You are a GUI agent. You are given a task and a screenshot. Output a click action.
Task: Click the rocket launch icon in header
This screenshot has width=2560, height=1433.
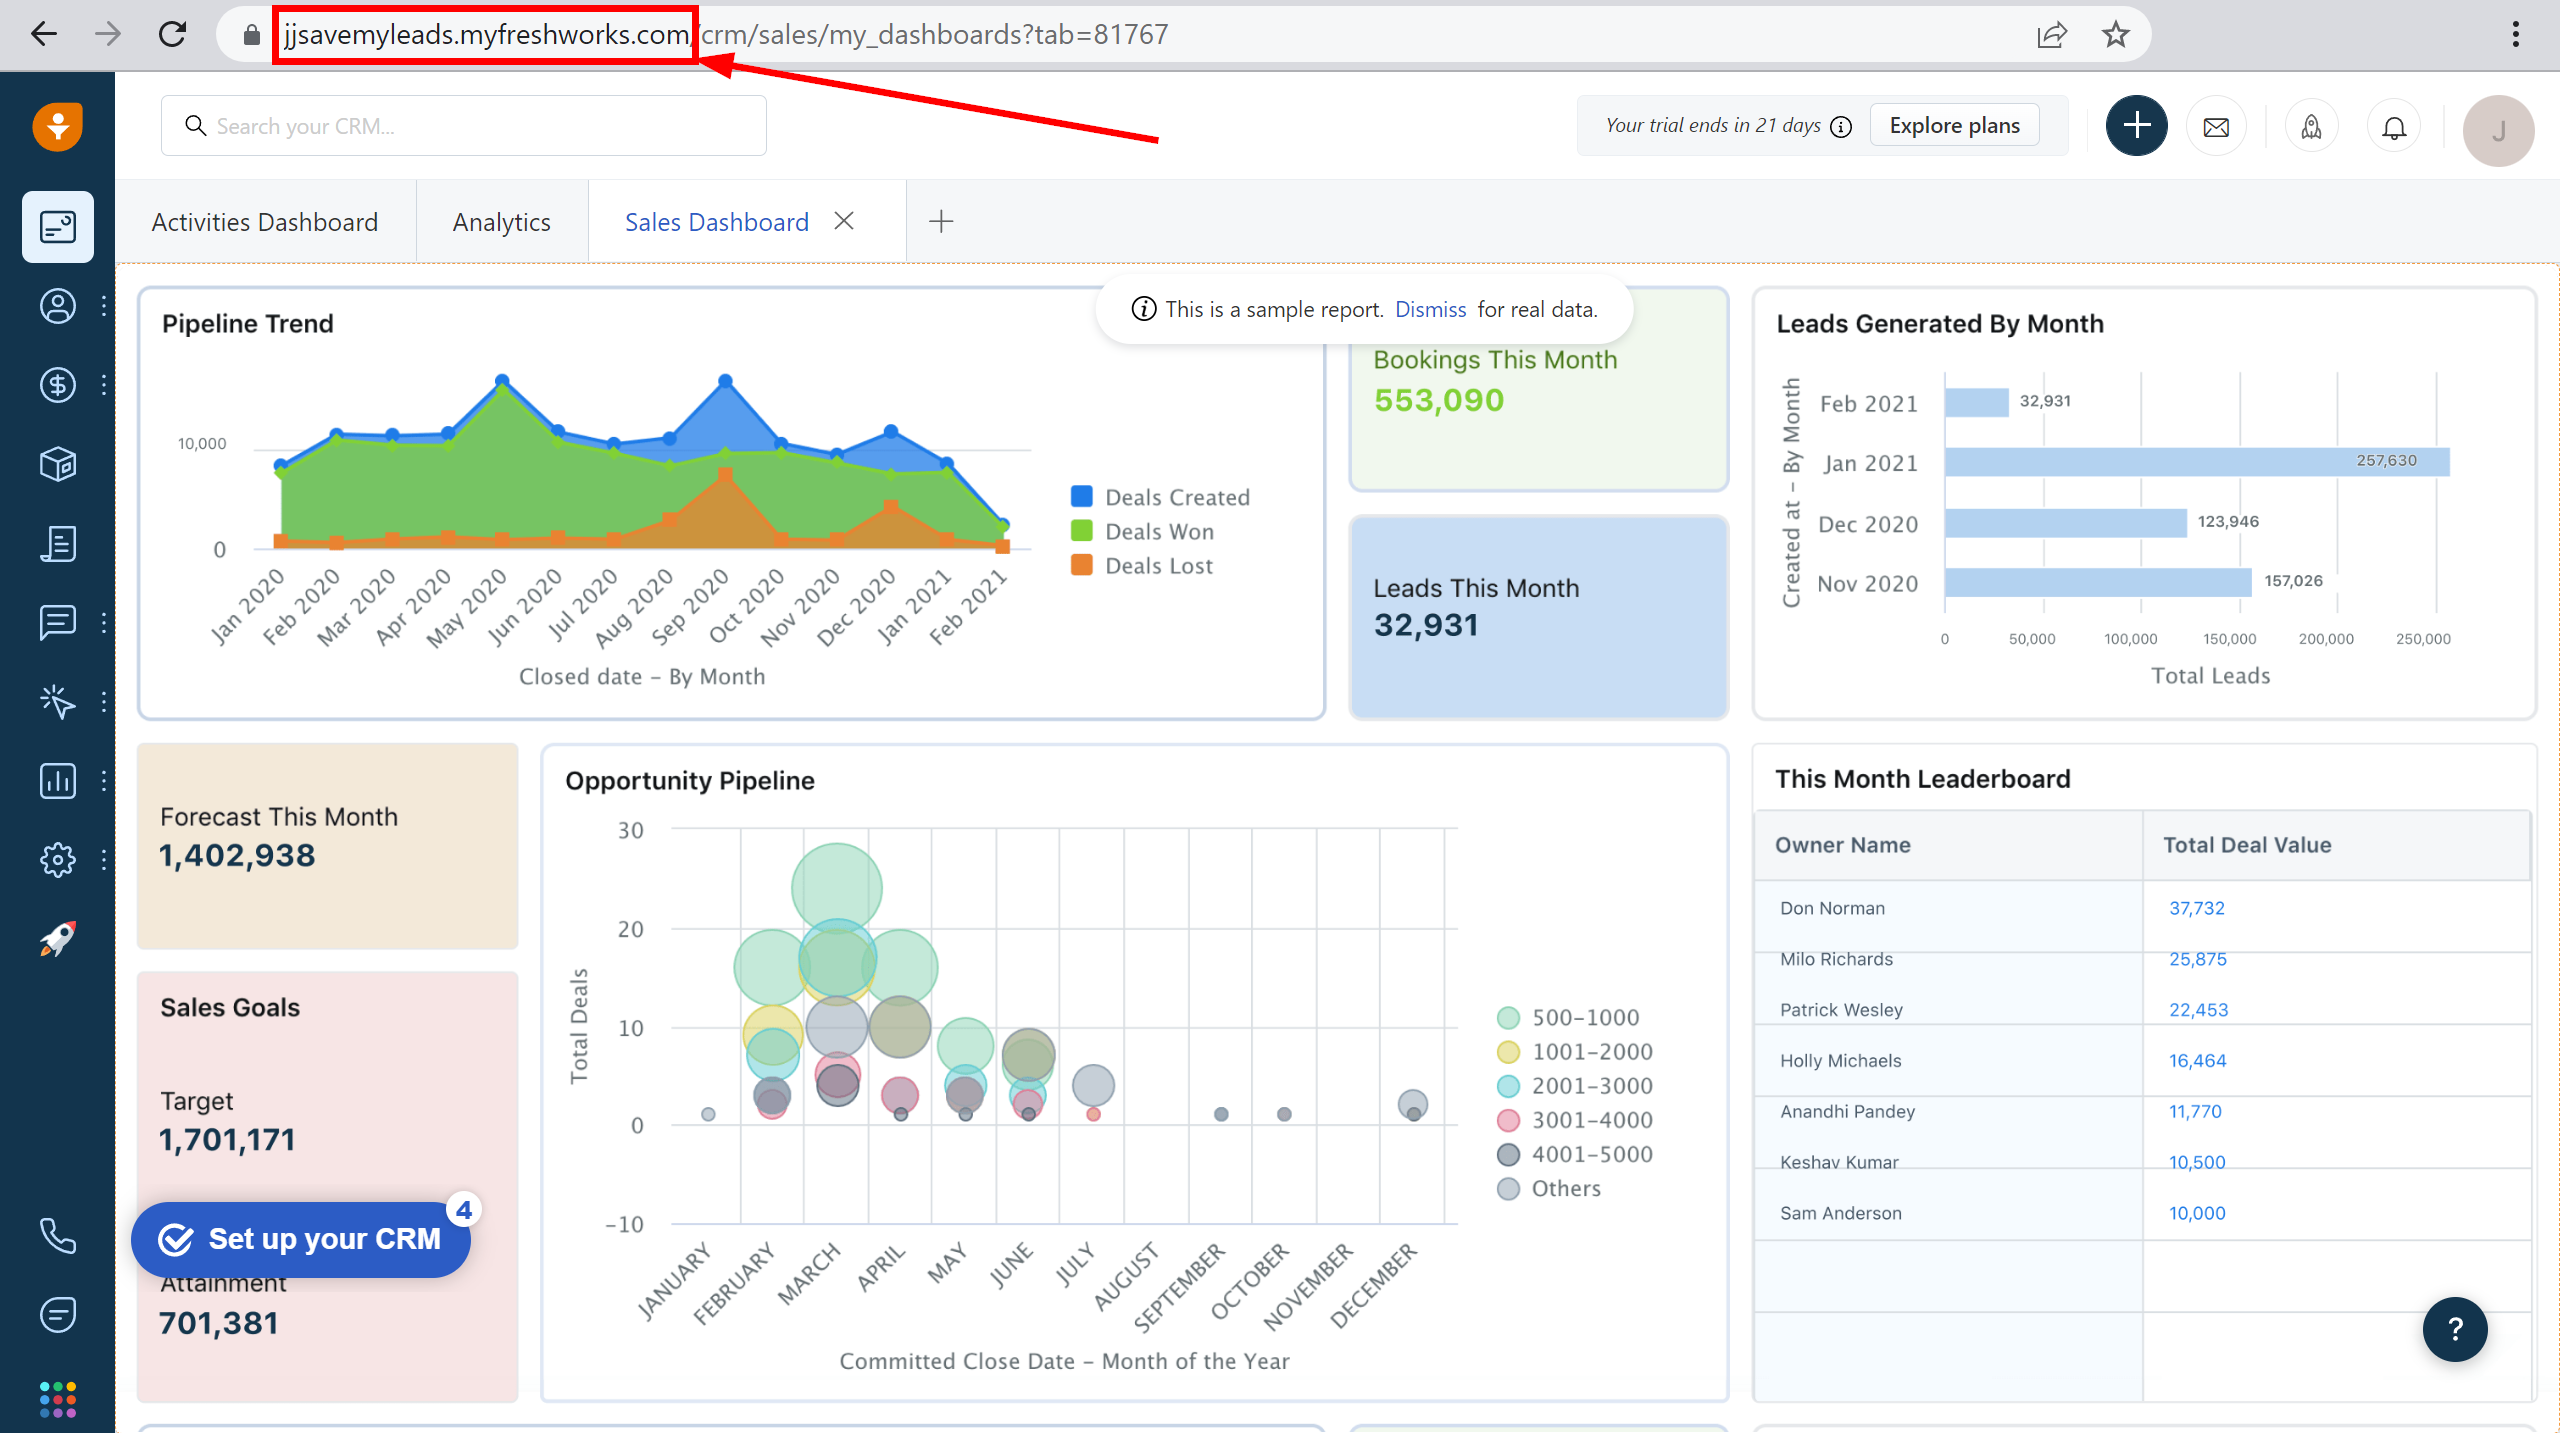pyautogui.click(x=2311, y=127)
